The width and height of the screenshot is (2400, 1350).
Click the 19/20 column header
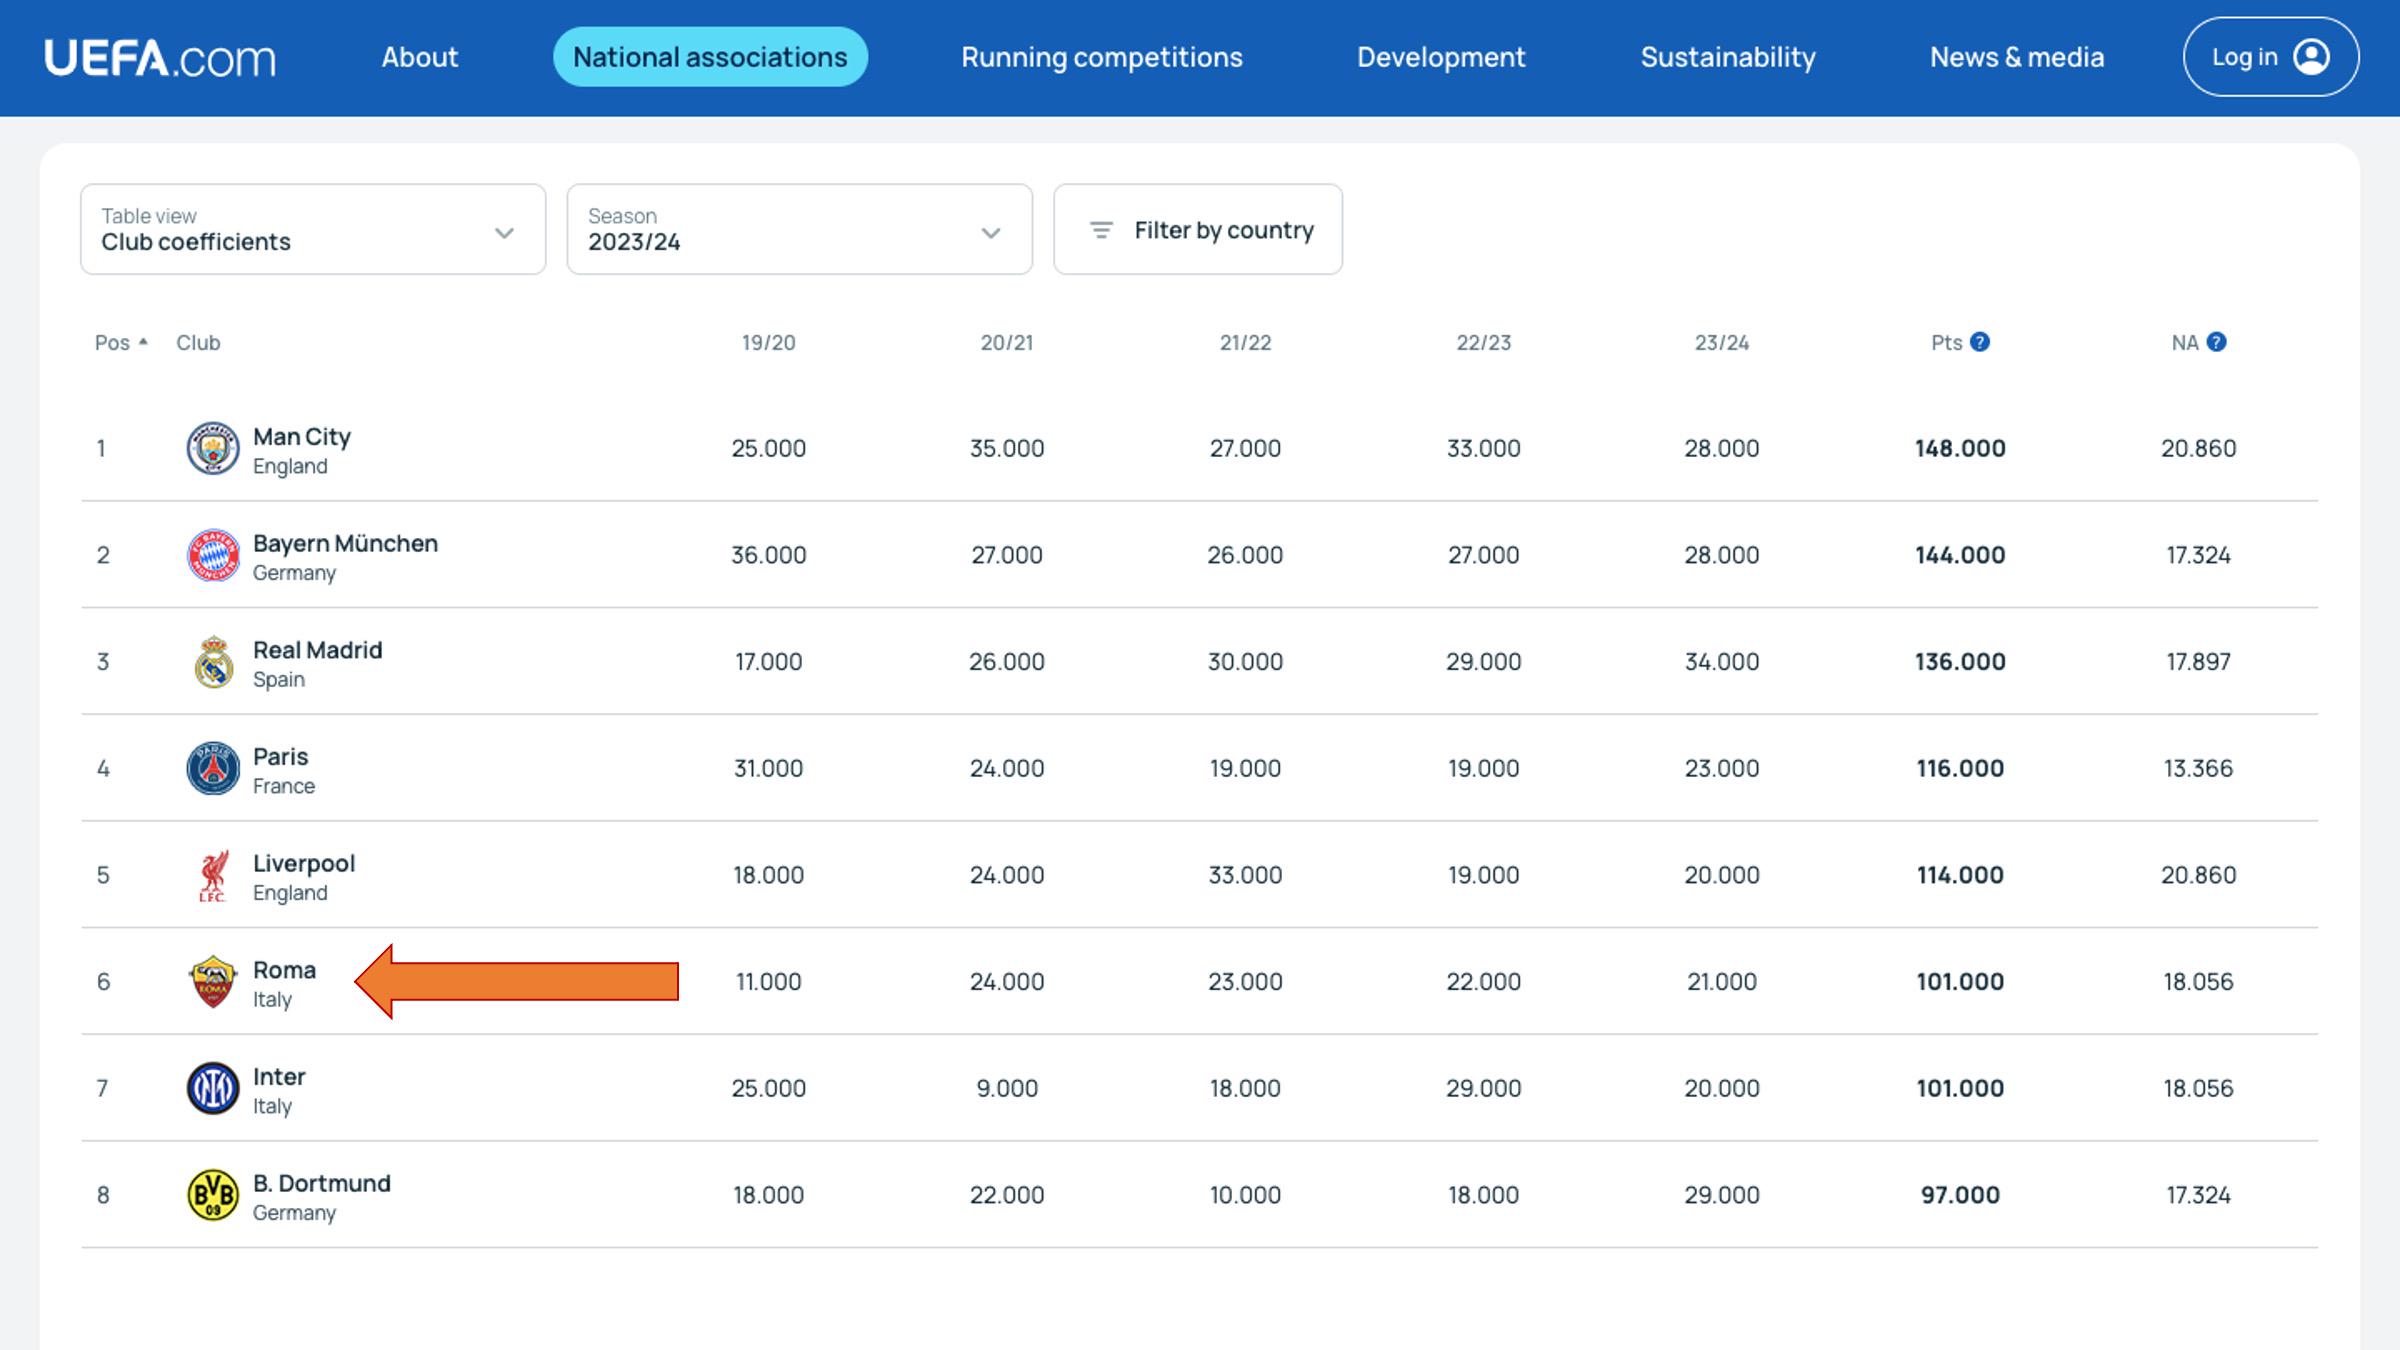(769, 342)
